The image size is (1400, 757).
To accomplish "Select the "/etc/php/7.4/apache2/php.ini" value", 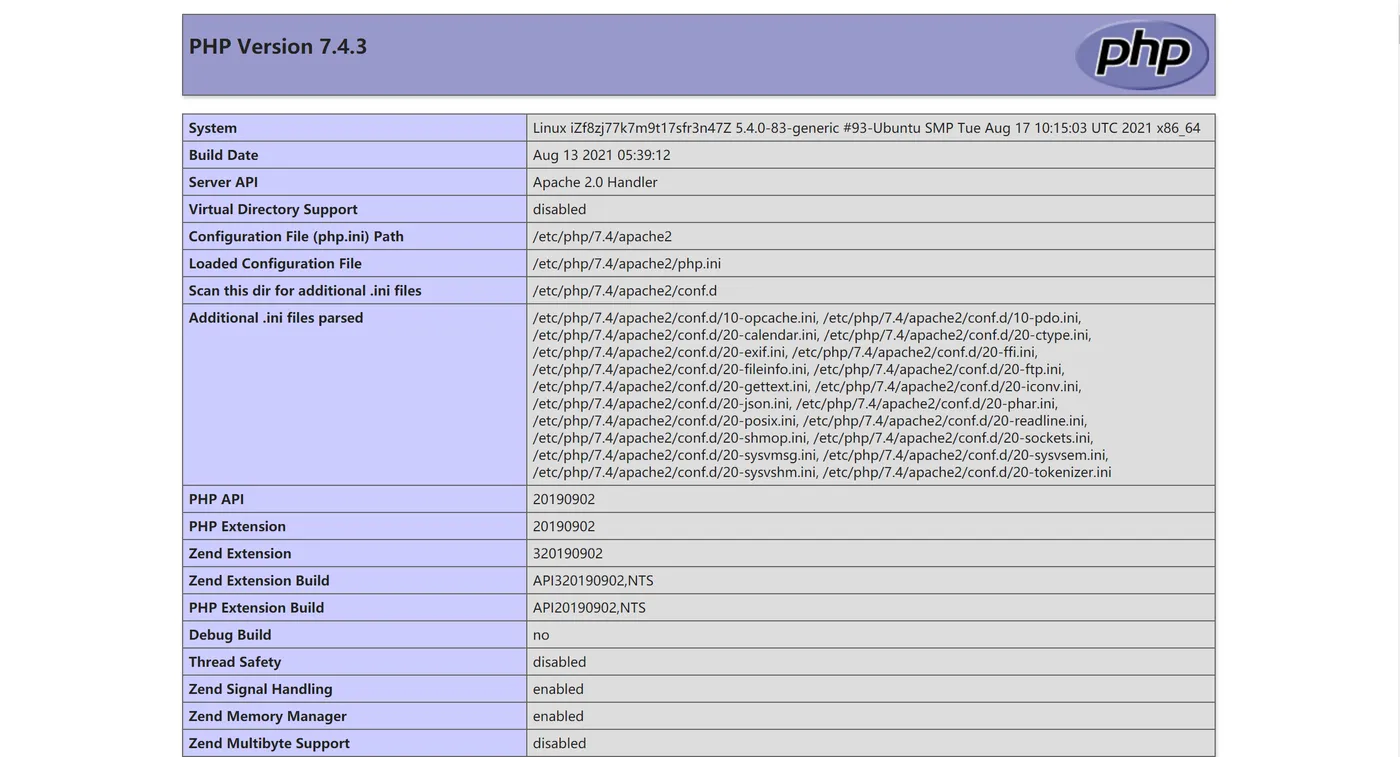I will [x=627, y=263].
